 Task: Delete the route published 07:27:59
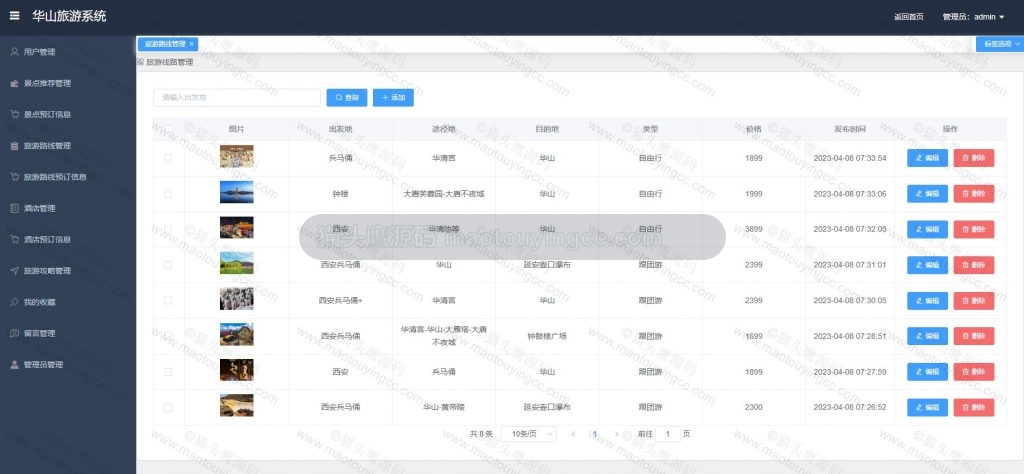coord(974,371)
